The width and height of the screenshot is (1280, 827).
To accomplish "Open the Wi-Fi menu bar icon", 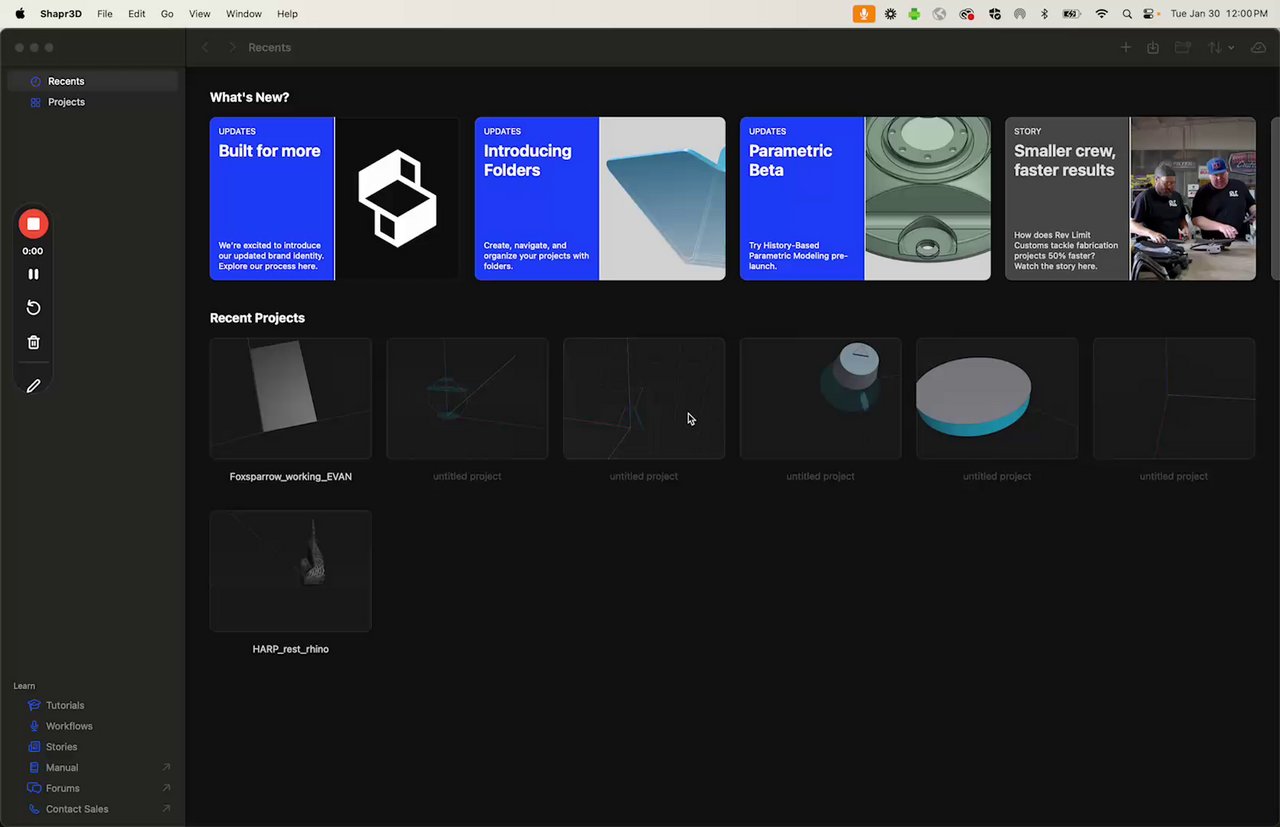I will (x=1101, y=14).
